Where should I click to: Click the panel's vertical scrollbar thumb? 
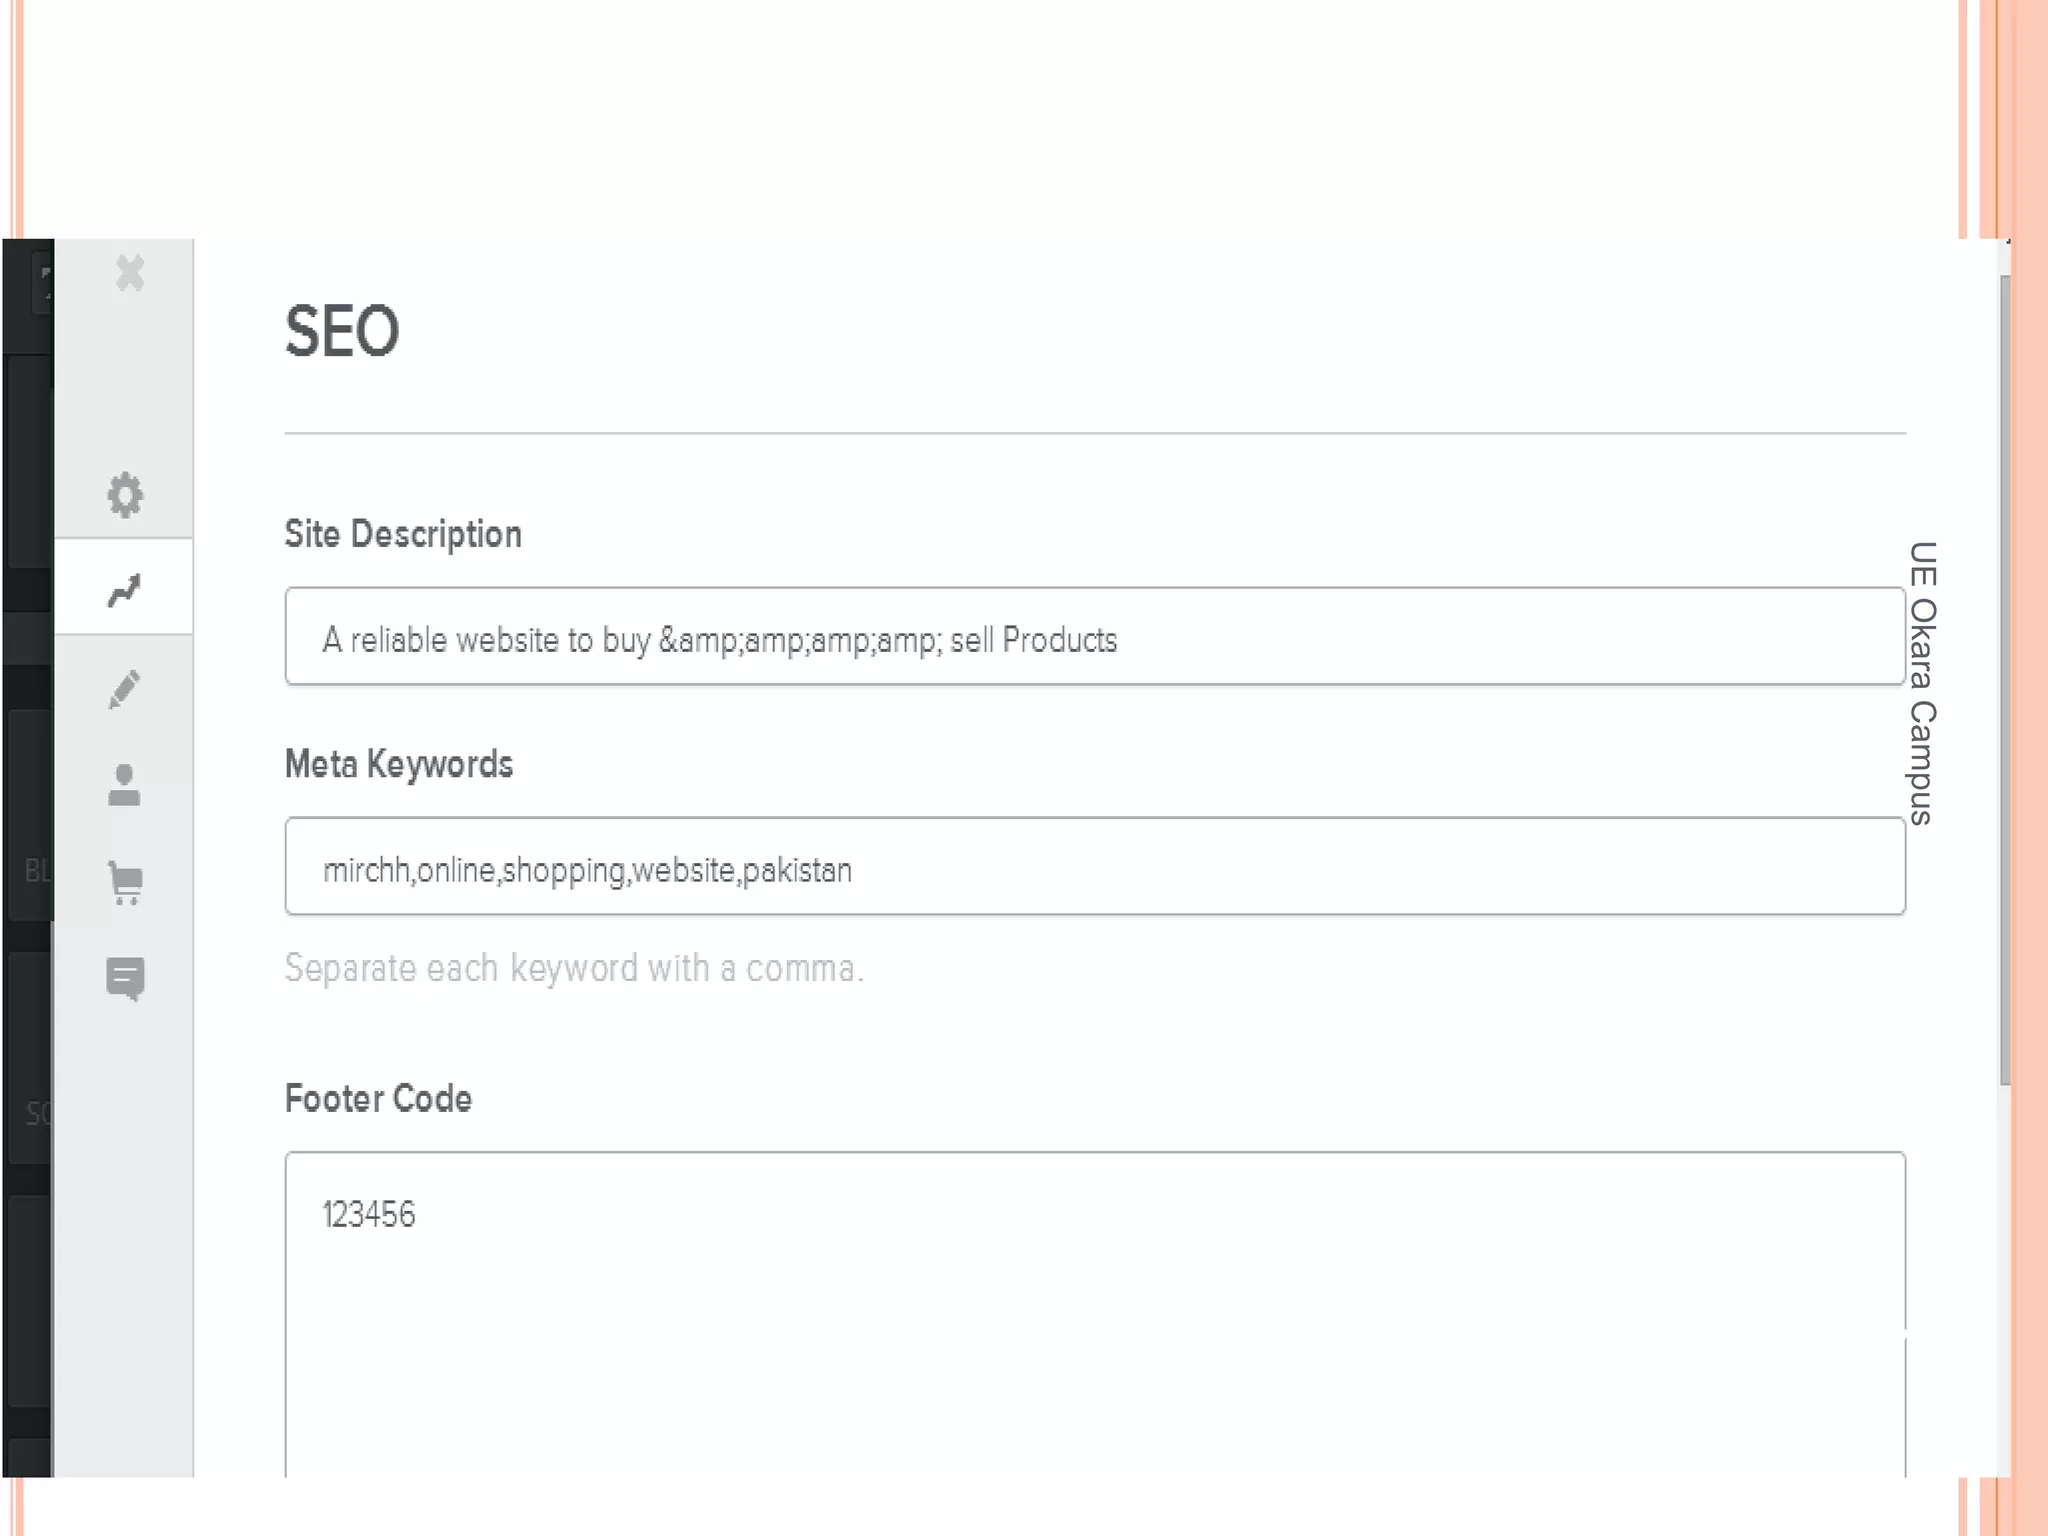tap(2004, 680)
